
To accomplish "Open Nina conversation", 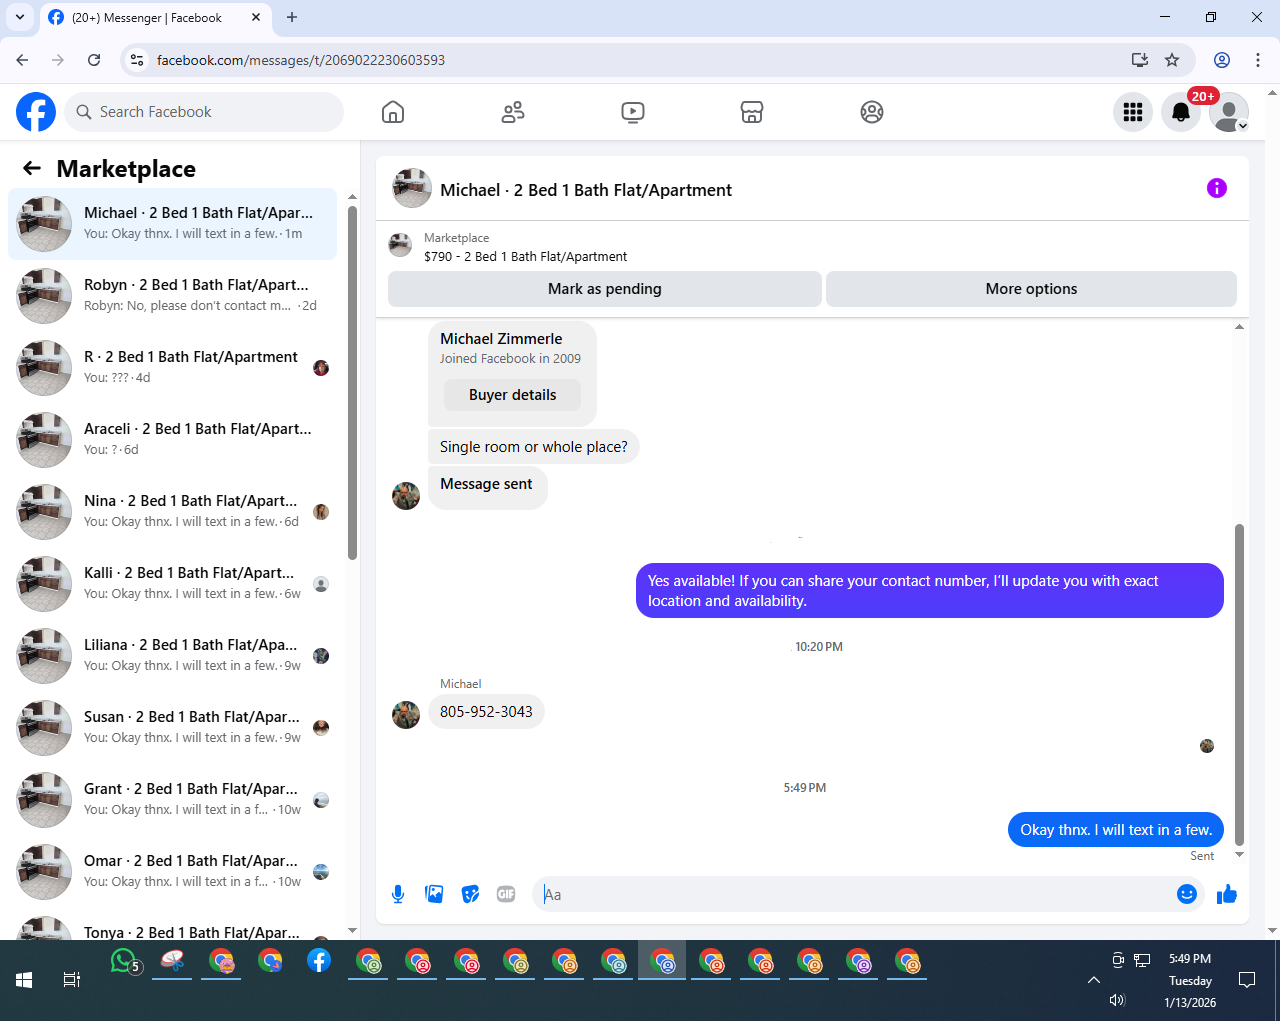I will 173,511.
